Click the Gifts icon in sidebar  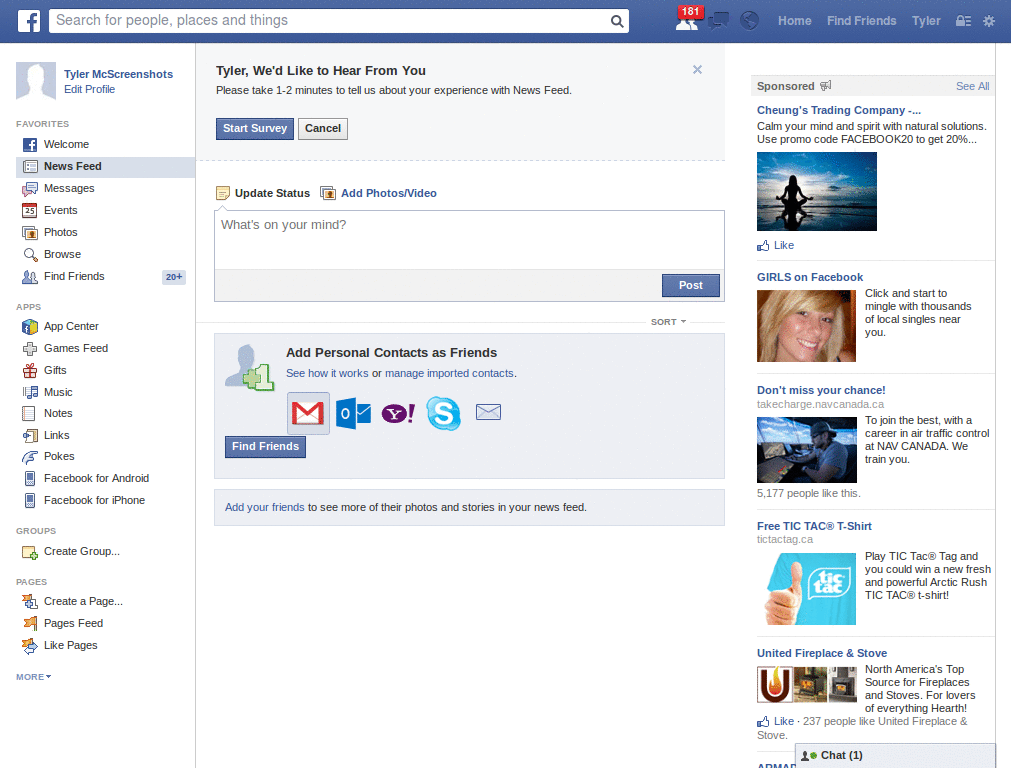(30, 370)
